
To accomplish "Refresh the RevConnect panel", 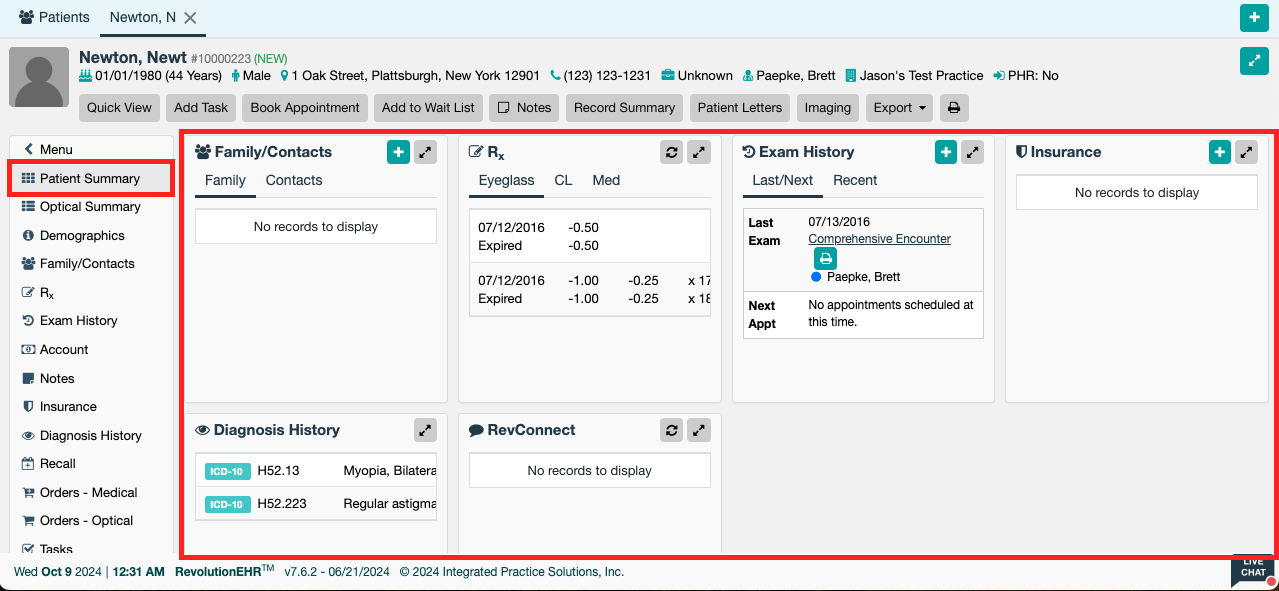I will (x=672, y=430).
